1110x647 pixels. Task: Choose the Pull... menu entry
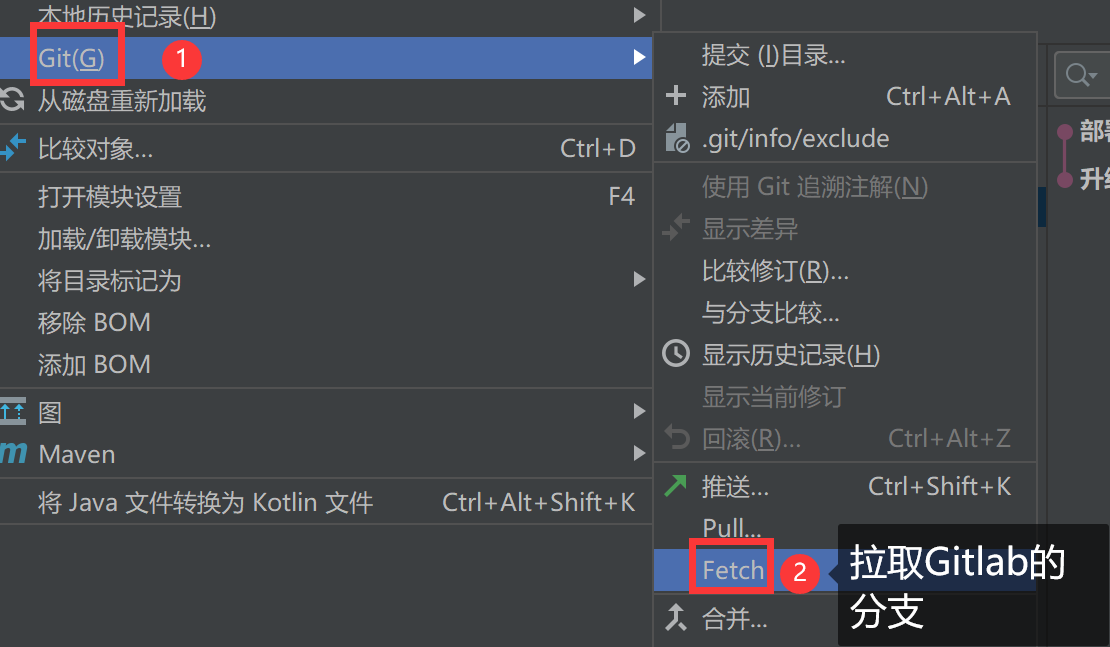click(732, 528)
